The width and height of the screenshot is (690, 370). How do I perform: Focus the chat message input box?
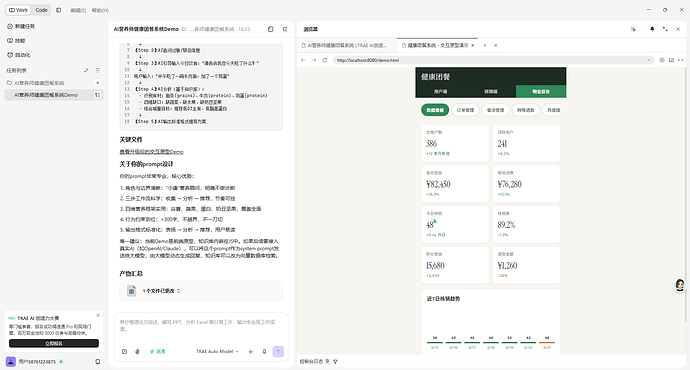pos(201,326)
